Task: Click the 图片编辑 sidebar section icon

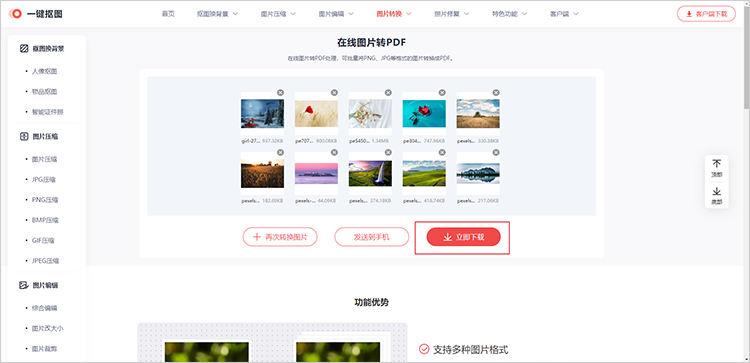Action: pos(24,286)
